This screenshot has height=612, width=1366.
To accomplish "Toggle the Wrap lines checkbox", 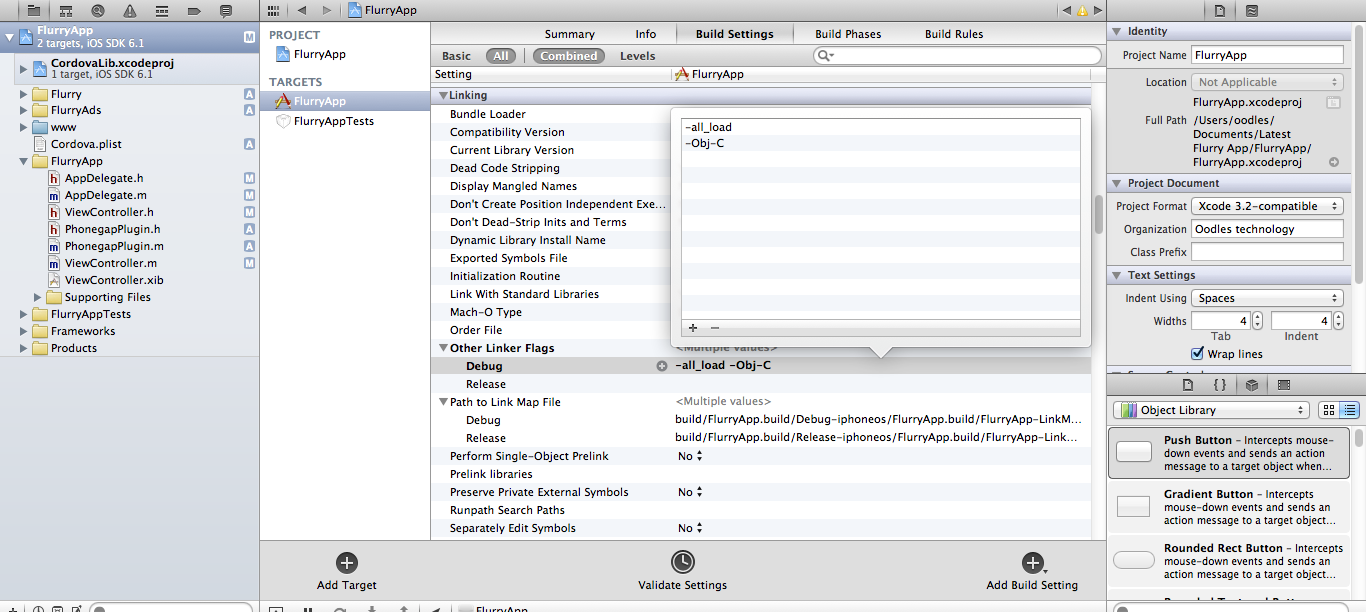I will pyautogui.click(x=1198, y=354).
